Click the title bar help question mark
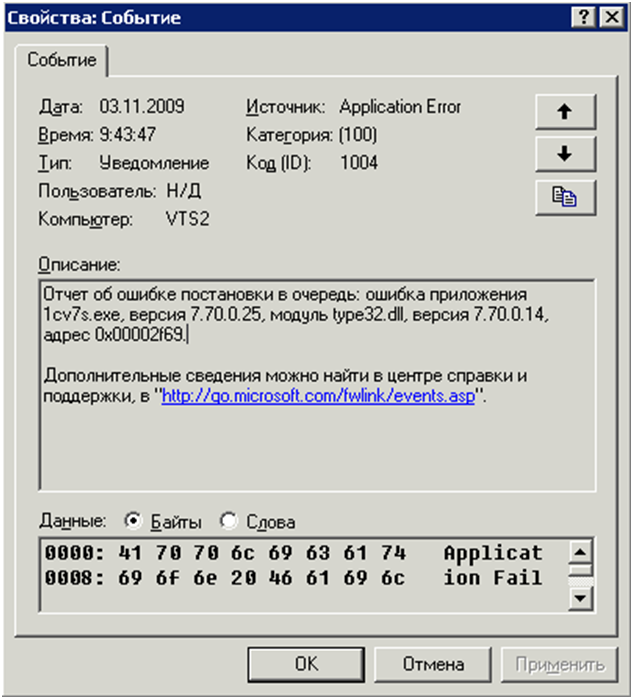 click(x=585, y=17)
